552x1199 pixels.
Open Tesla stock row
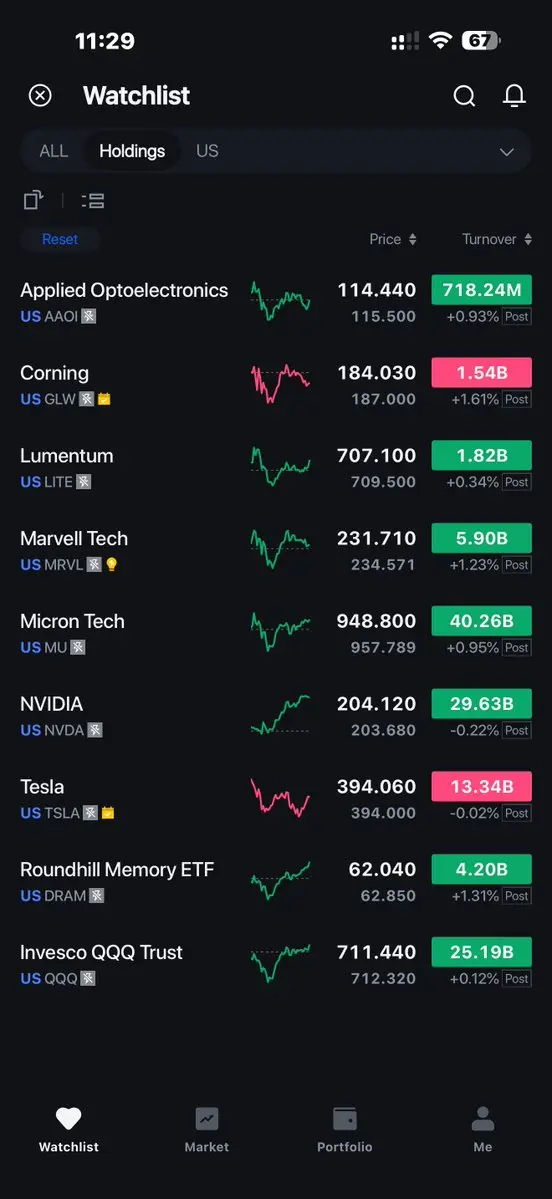coord(276,798)
